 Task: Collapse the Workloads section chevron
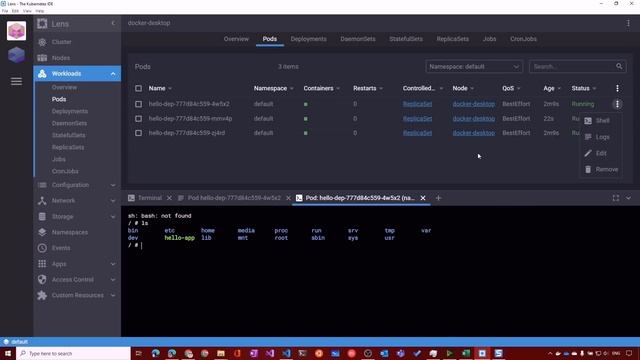(x=113, y=74)
